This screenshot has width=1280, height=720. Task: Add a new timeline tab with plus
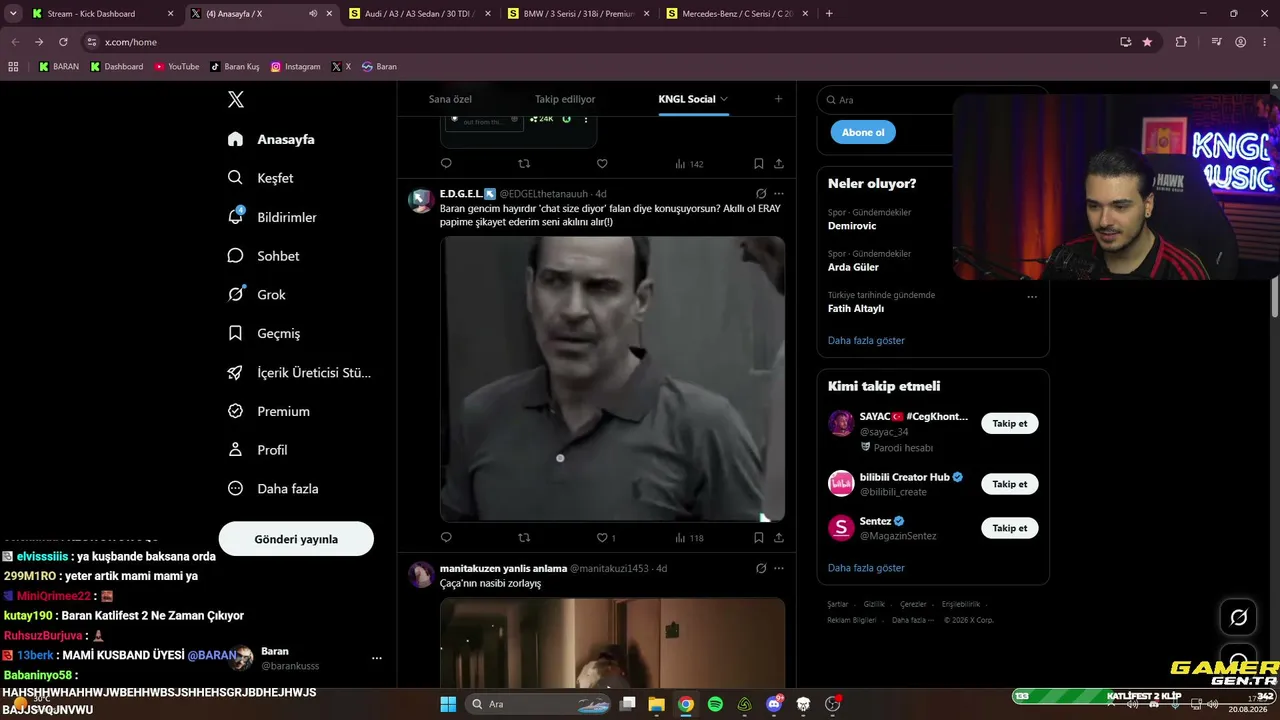pyautogui.click(x=778, y=99)
